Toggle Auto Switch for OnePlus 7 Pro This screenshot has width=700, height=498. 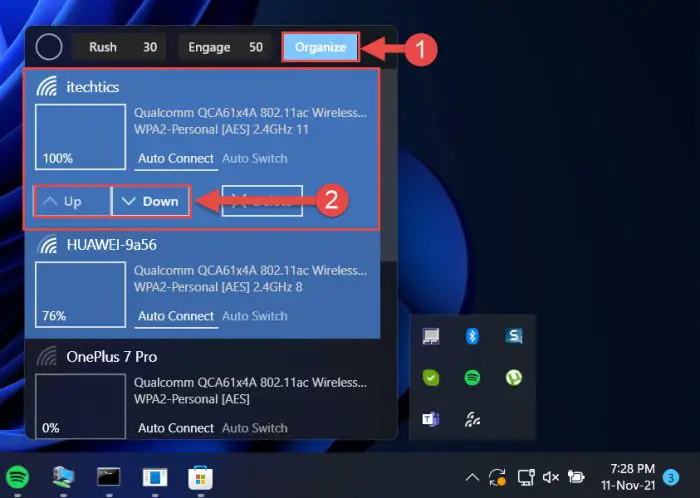254,428
